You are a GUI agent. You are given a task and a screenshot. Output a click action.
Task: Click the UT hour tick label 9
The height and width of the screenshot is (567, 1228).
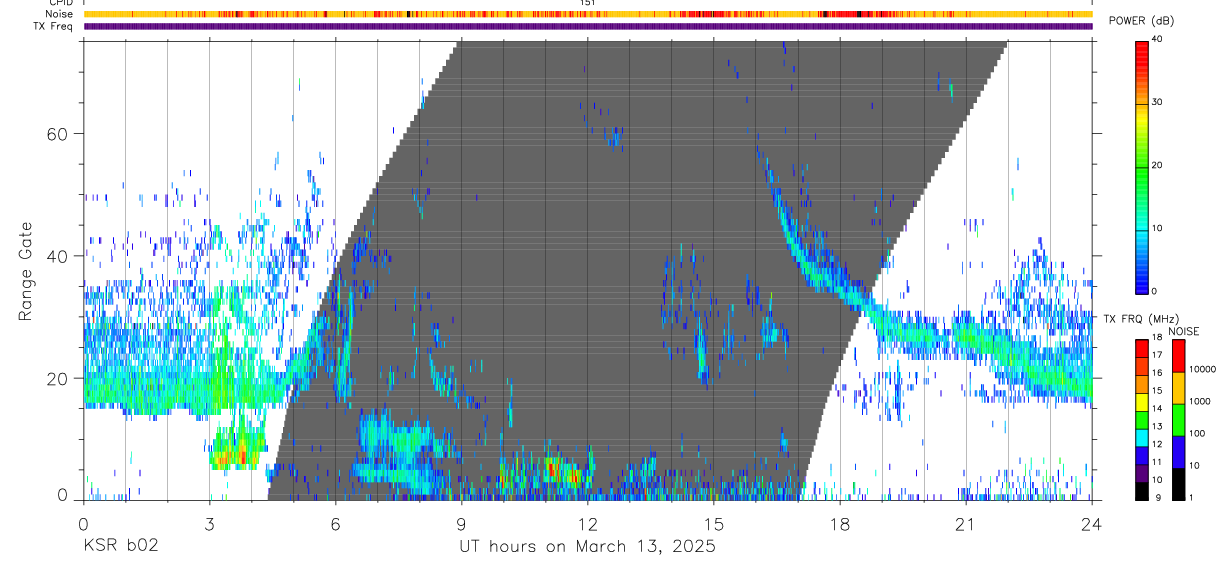(461, 524)
